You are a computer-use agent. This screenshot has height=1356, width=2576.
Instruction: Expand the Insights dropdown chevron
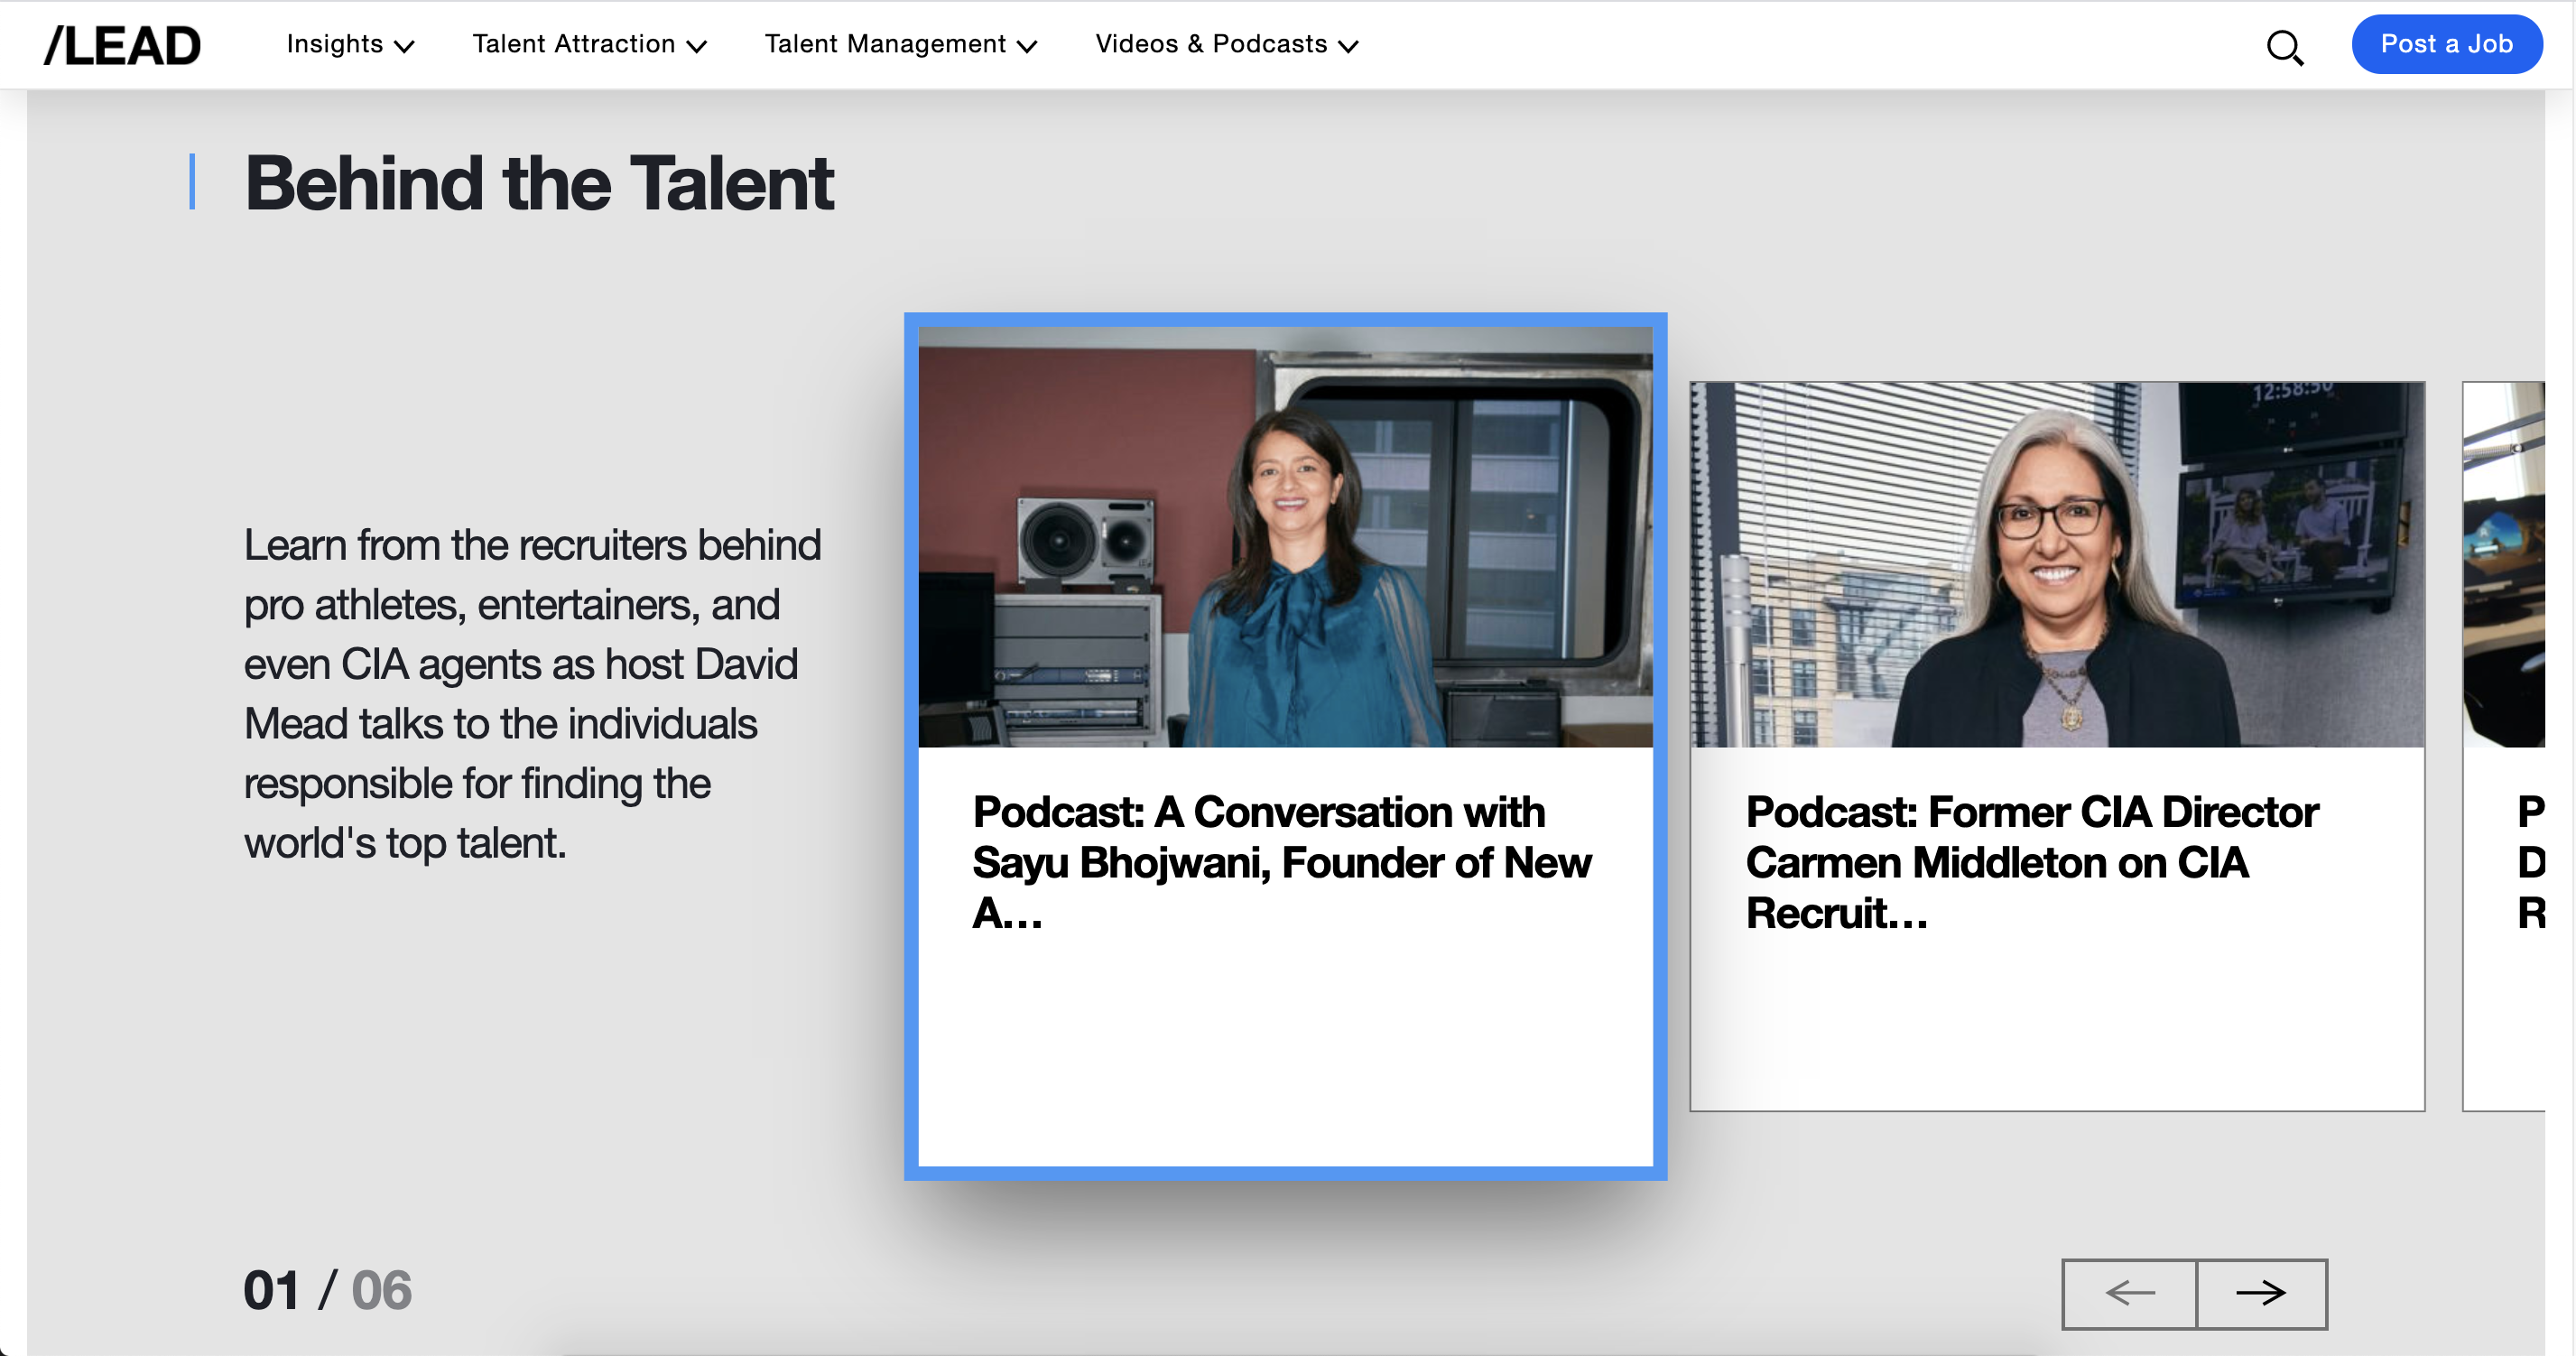[405, 46]
